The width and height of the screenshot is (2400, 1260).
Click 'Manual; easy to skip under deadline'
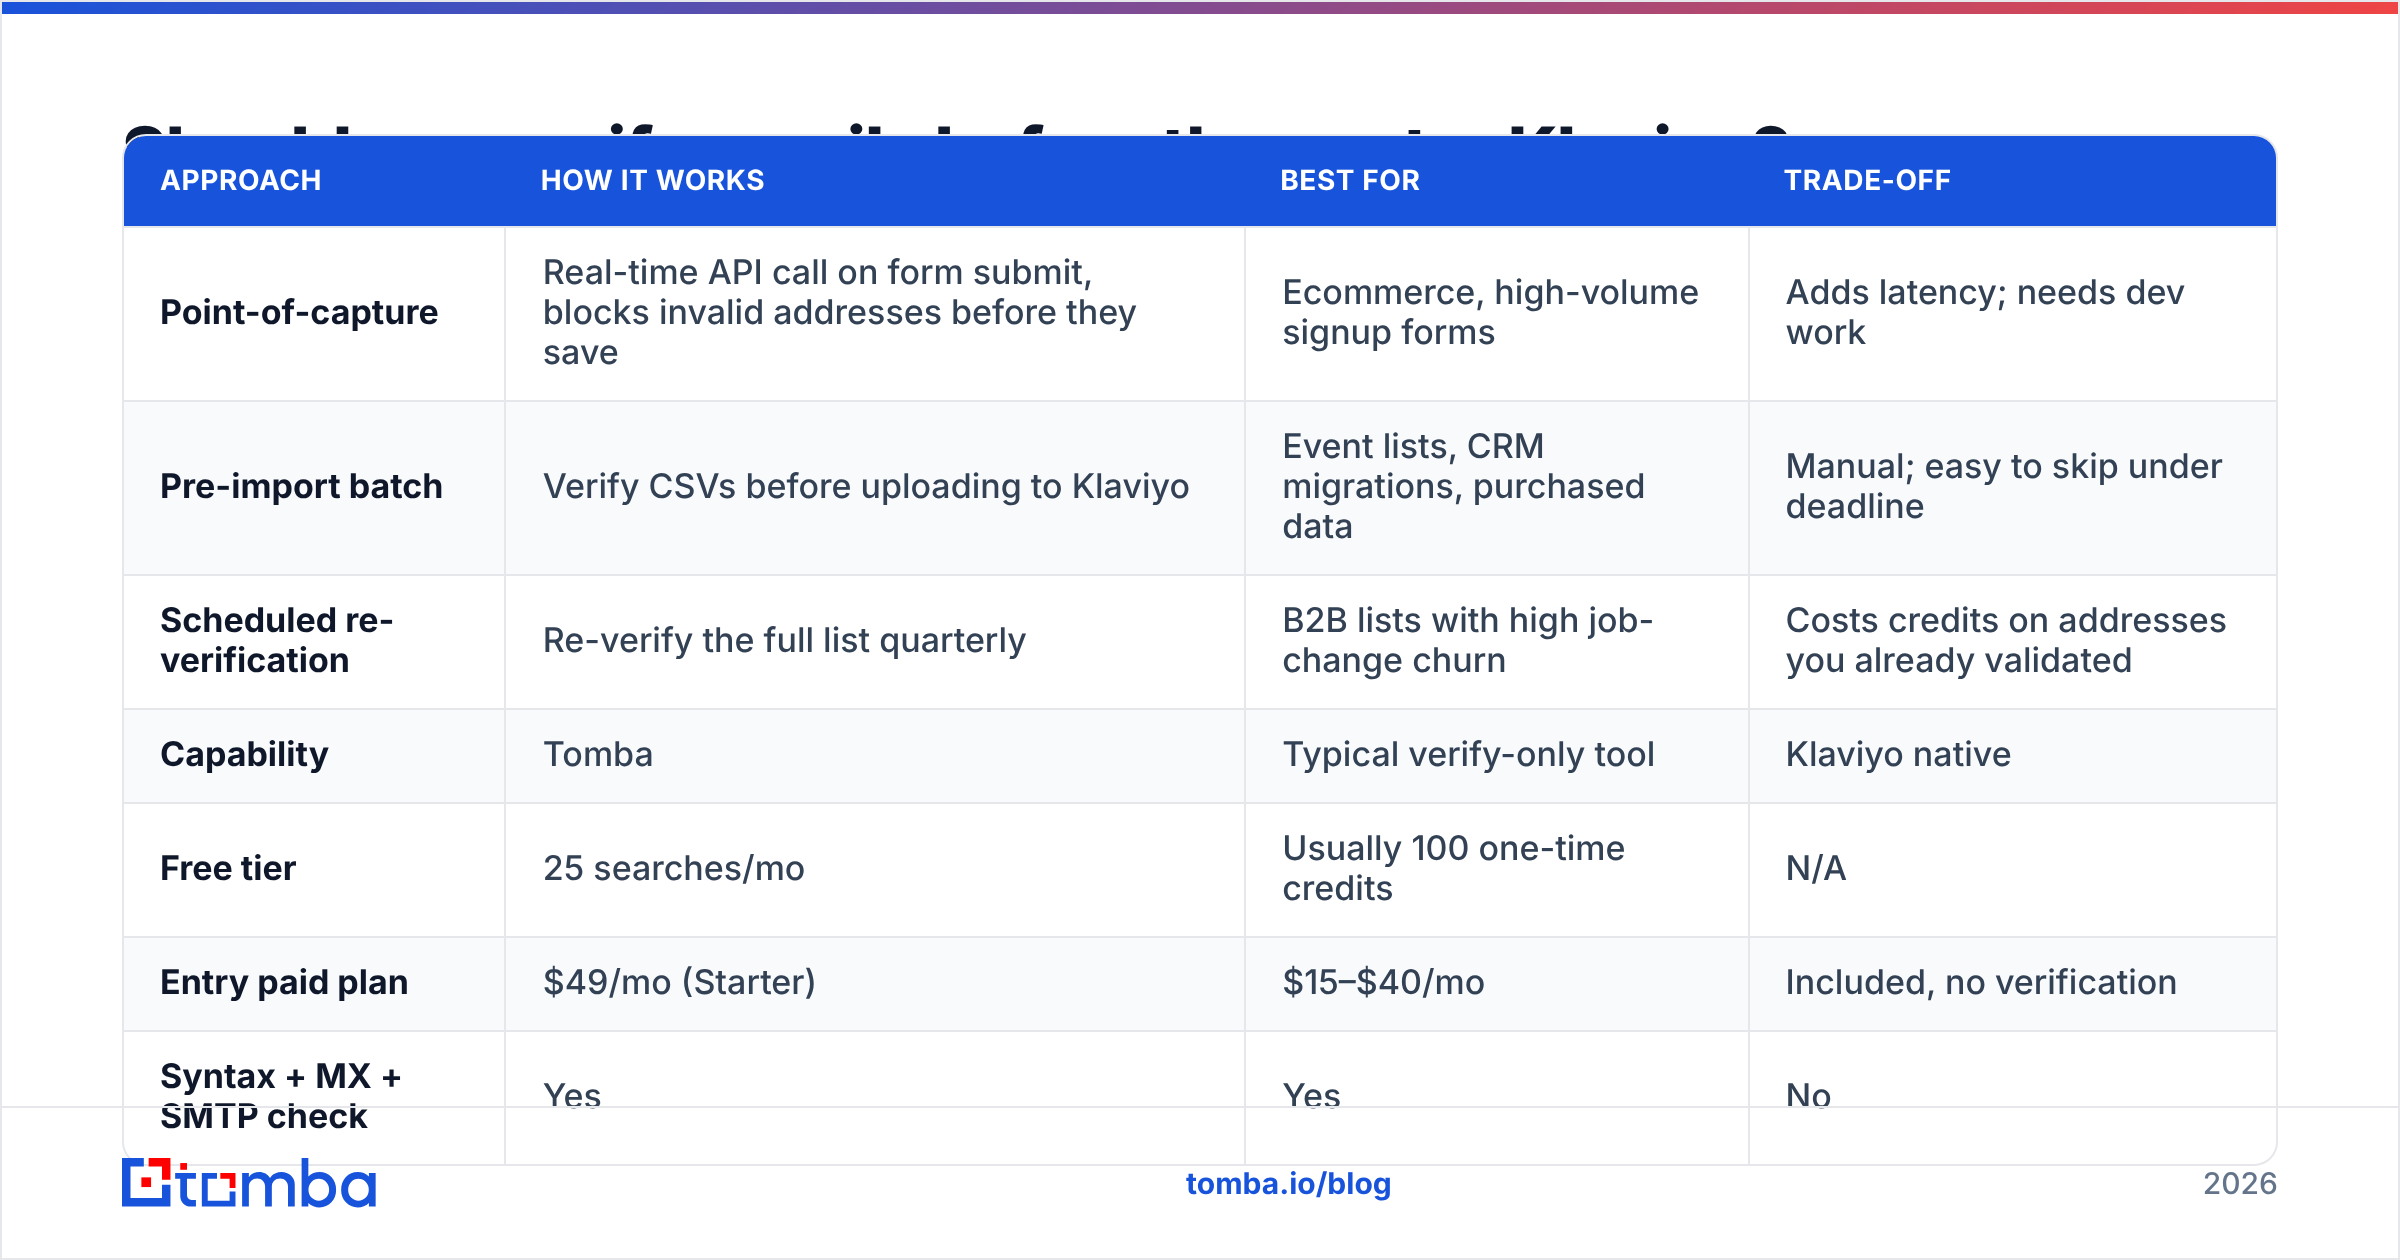coord(2003,487)
